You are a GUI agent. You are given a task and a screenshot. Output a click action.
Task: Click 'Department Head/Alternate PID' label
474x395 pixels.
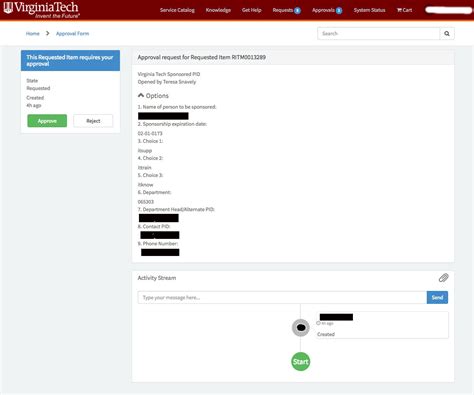point(176,209)
